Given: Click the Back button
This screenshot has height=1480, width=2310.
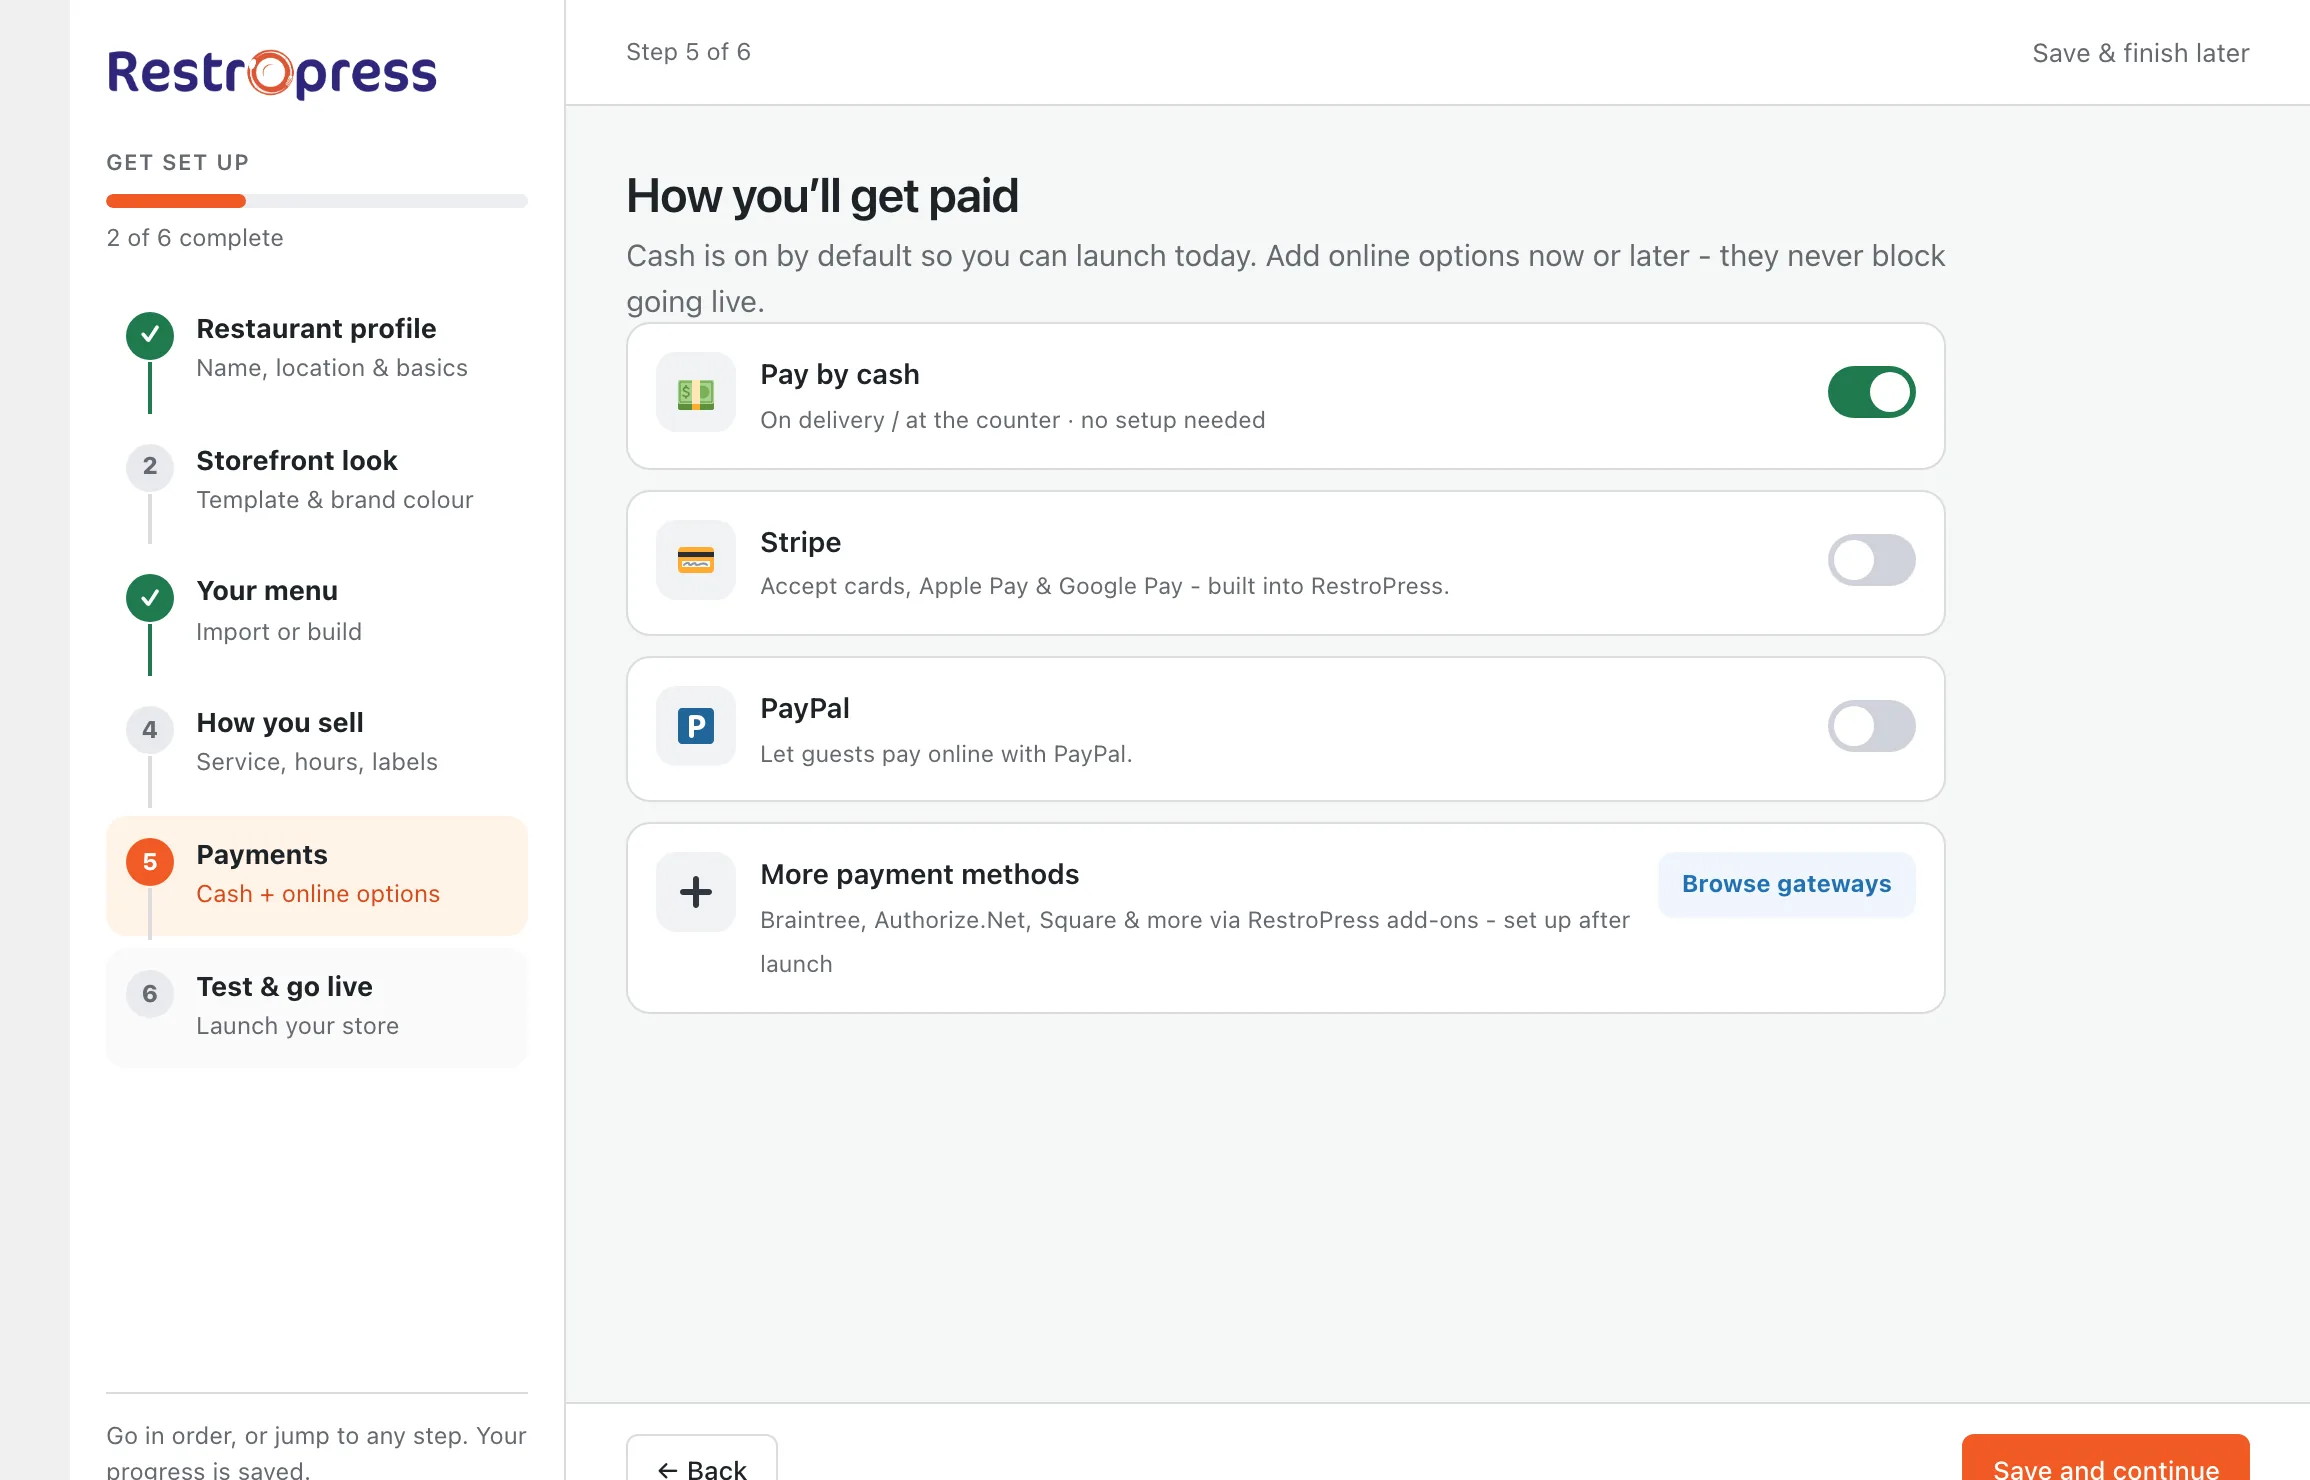Looking at the screenshot, I should coord(702,1460).
